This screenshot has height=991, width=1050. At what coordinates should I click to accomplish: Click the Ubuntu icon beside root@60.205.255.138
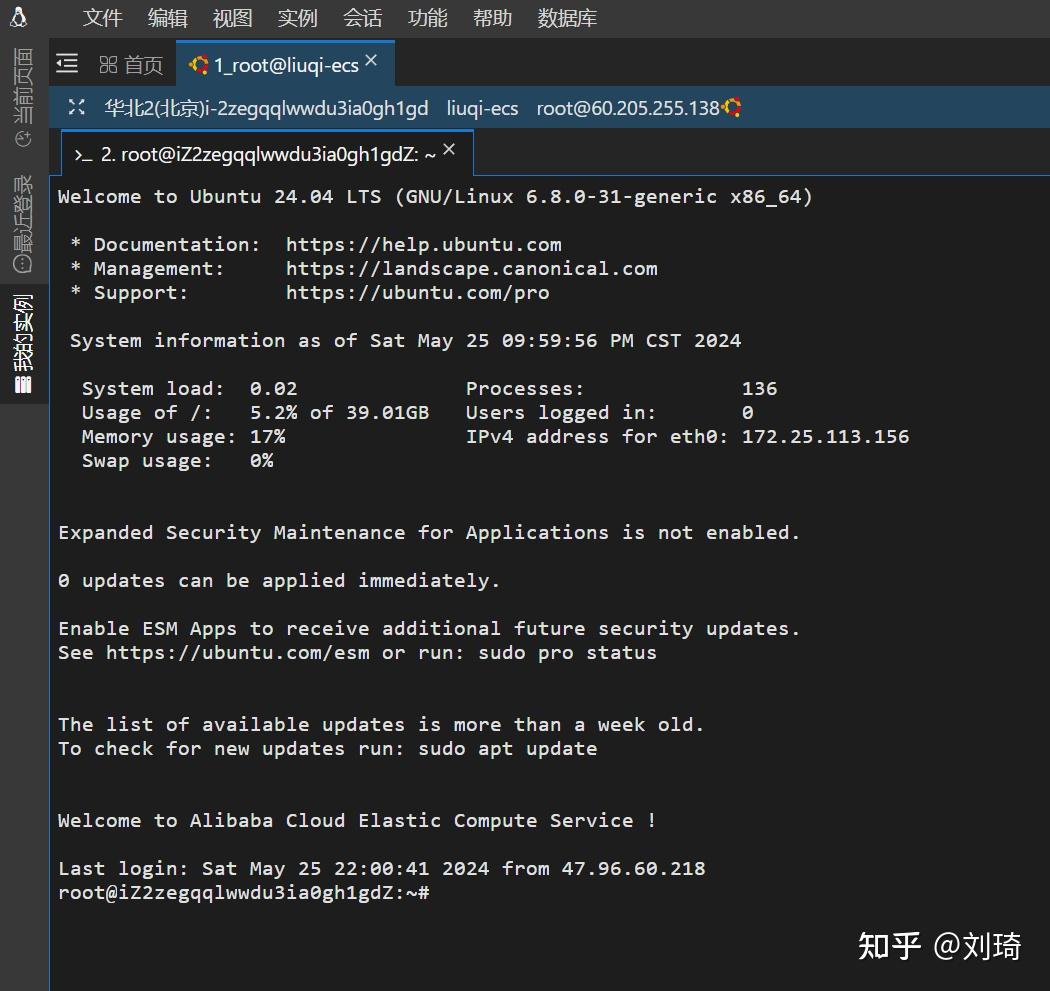click(730, 107)
